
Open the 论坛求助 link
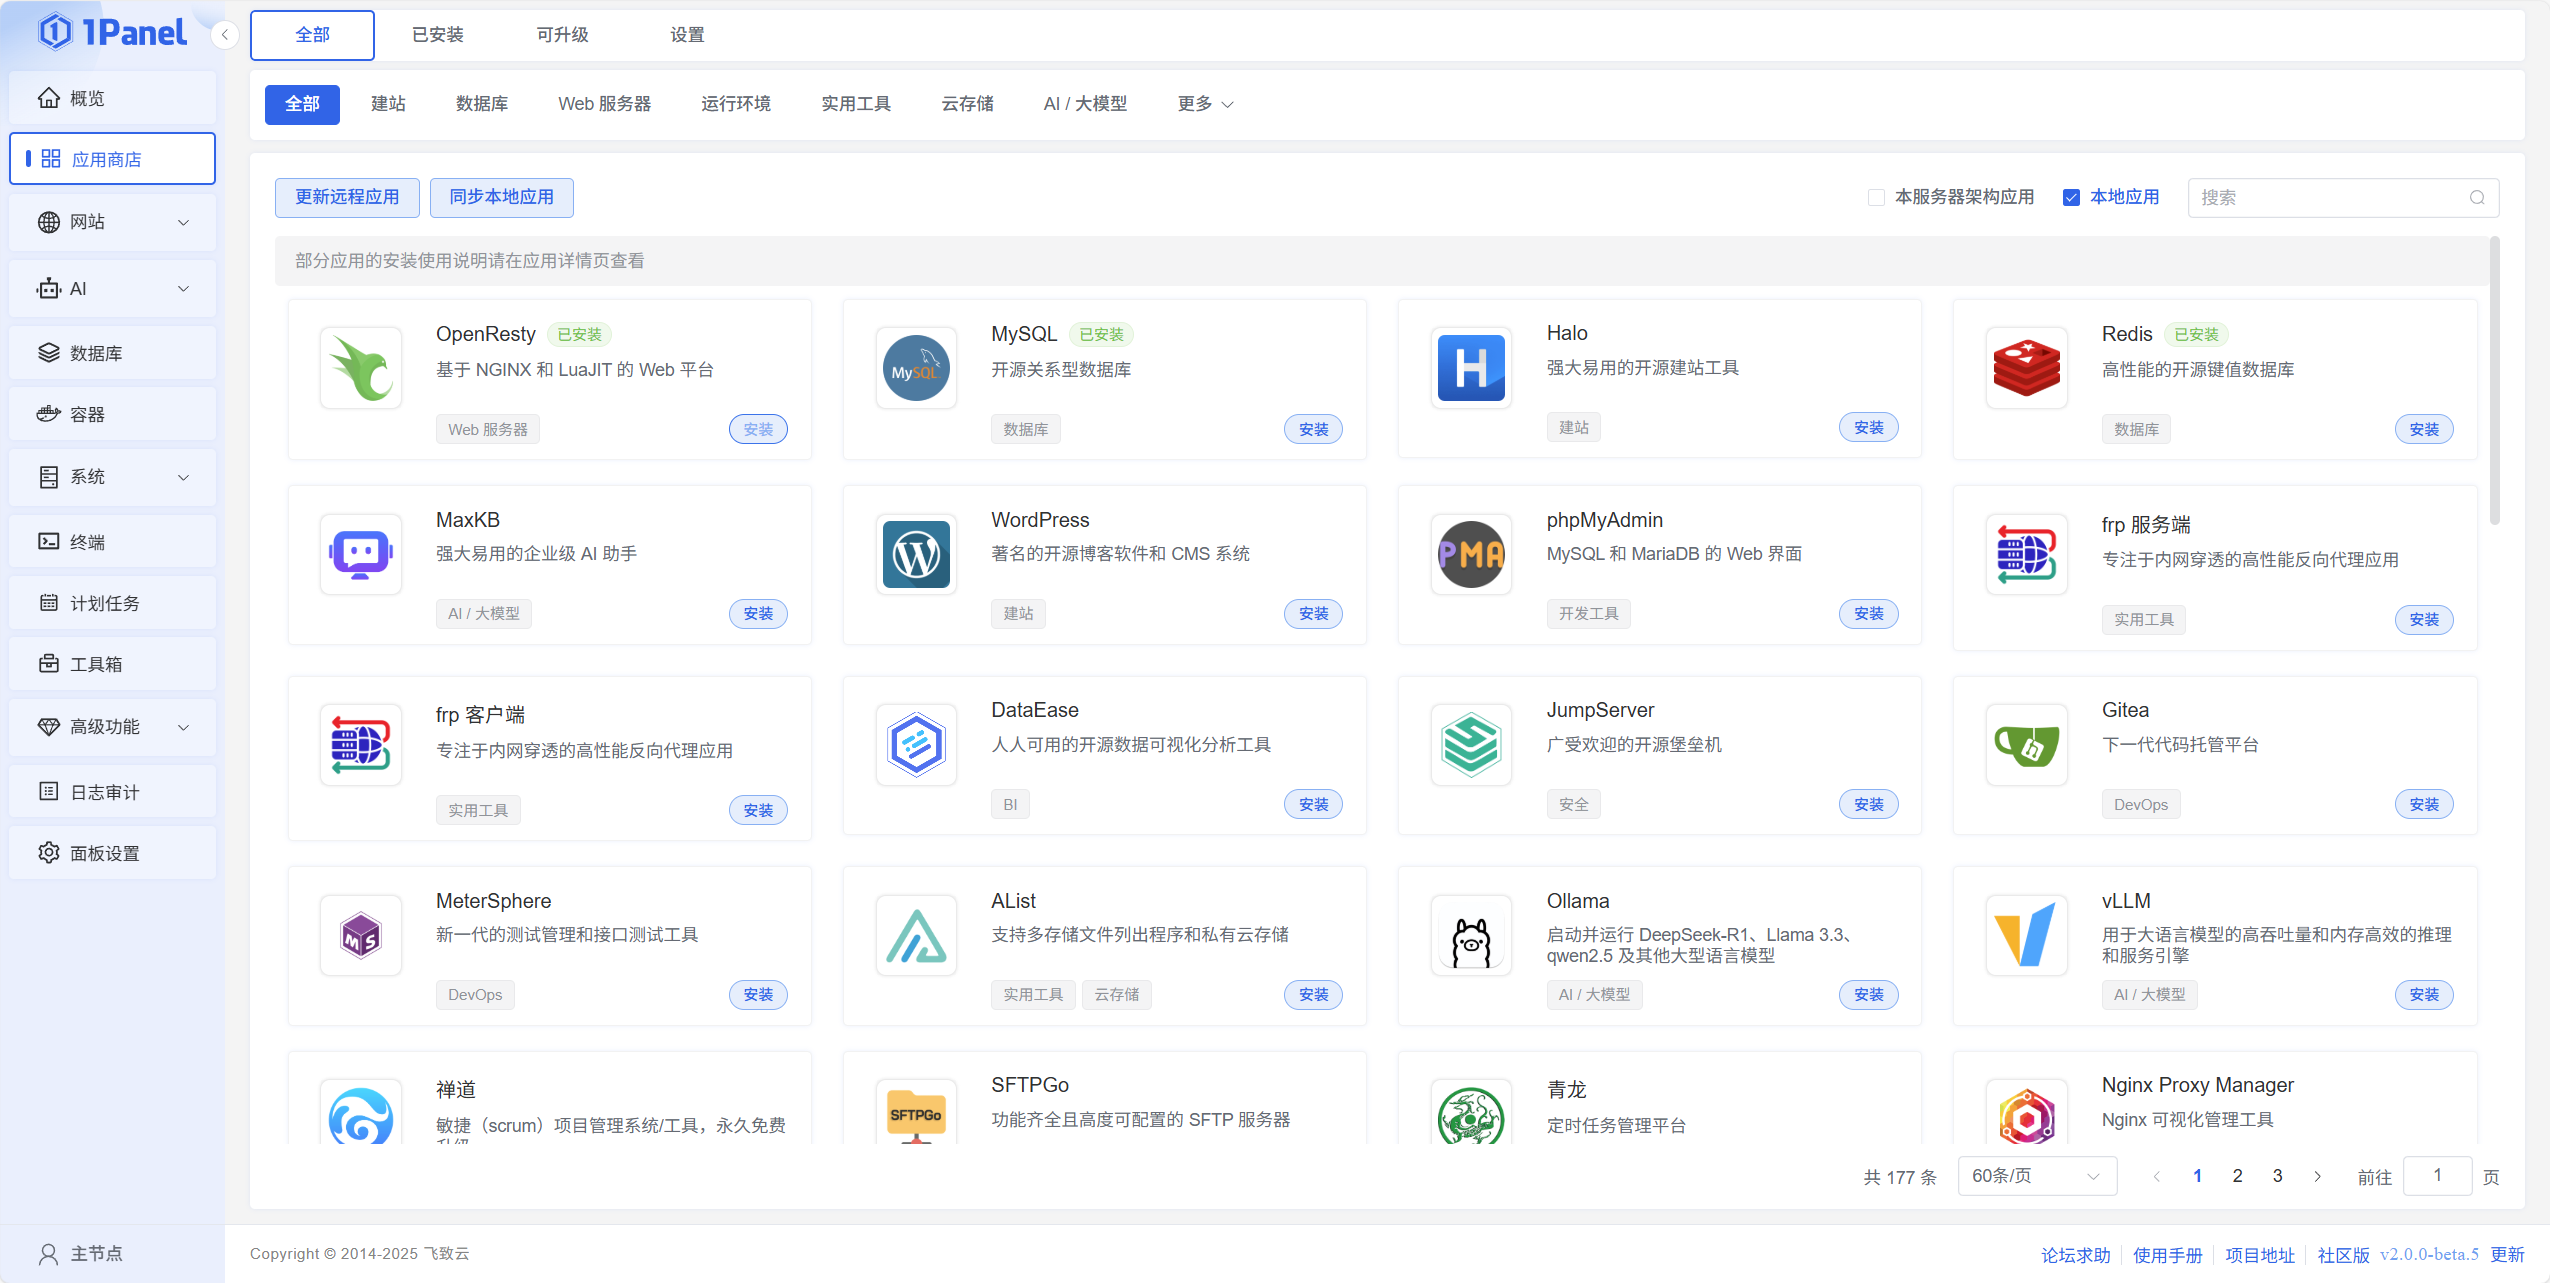point(2075,1255)
